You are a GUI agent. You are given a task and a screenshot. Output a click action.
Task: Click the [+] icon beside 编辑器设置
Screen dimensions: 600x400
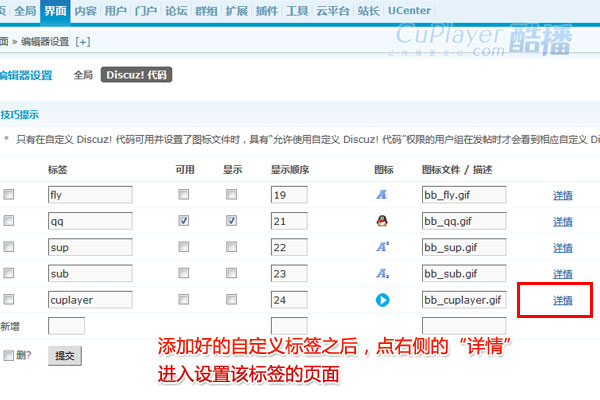(x=83, y=41)
